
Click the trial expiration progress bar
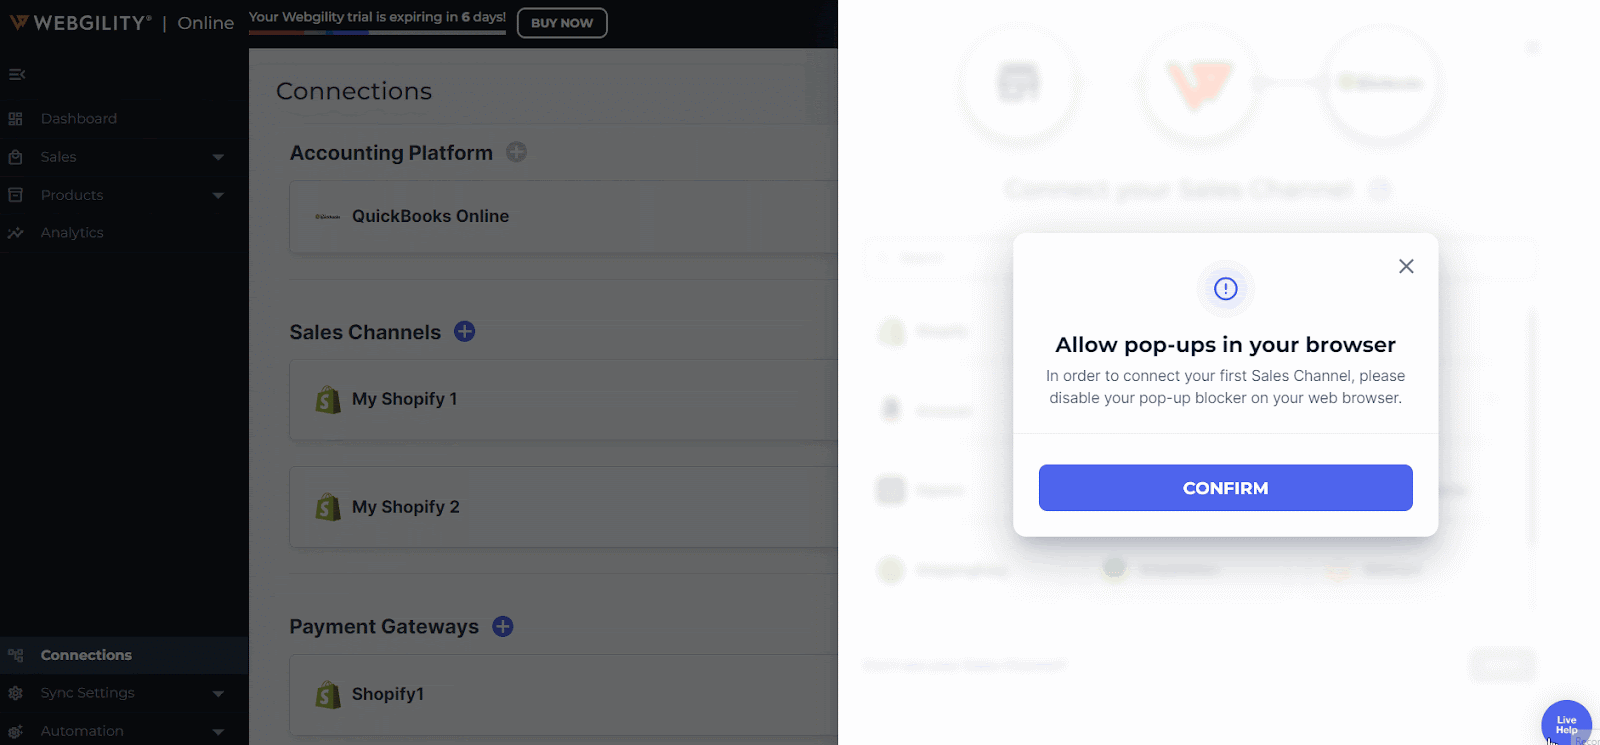(377, 32)
